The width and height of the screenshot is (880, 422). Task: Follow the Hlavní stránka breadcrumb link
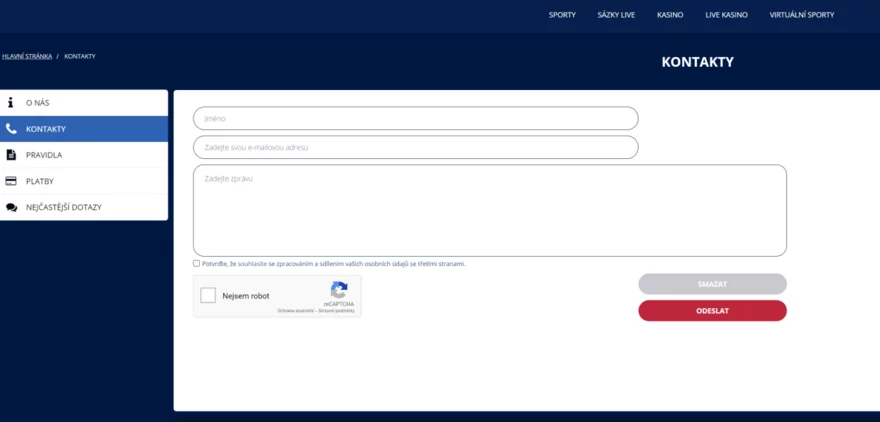(x=27, y=56)
